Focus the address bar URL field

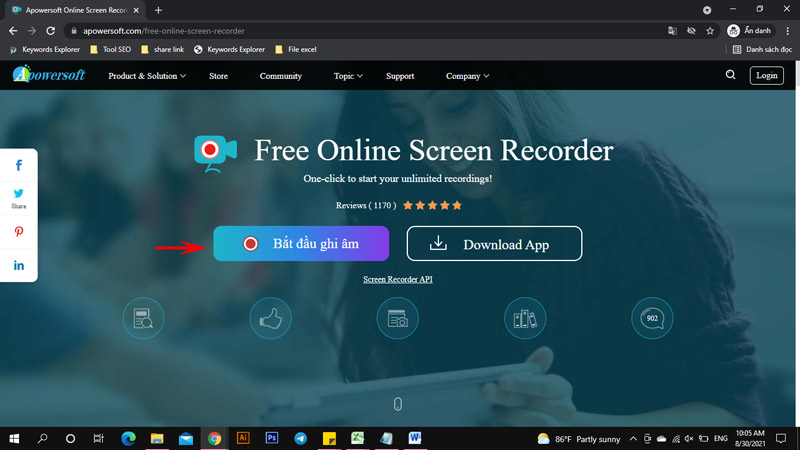[x=350, y=31]
